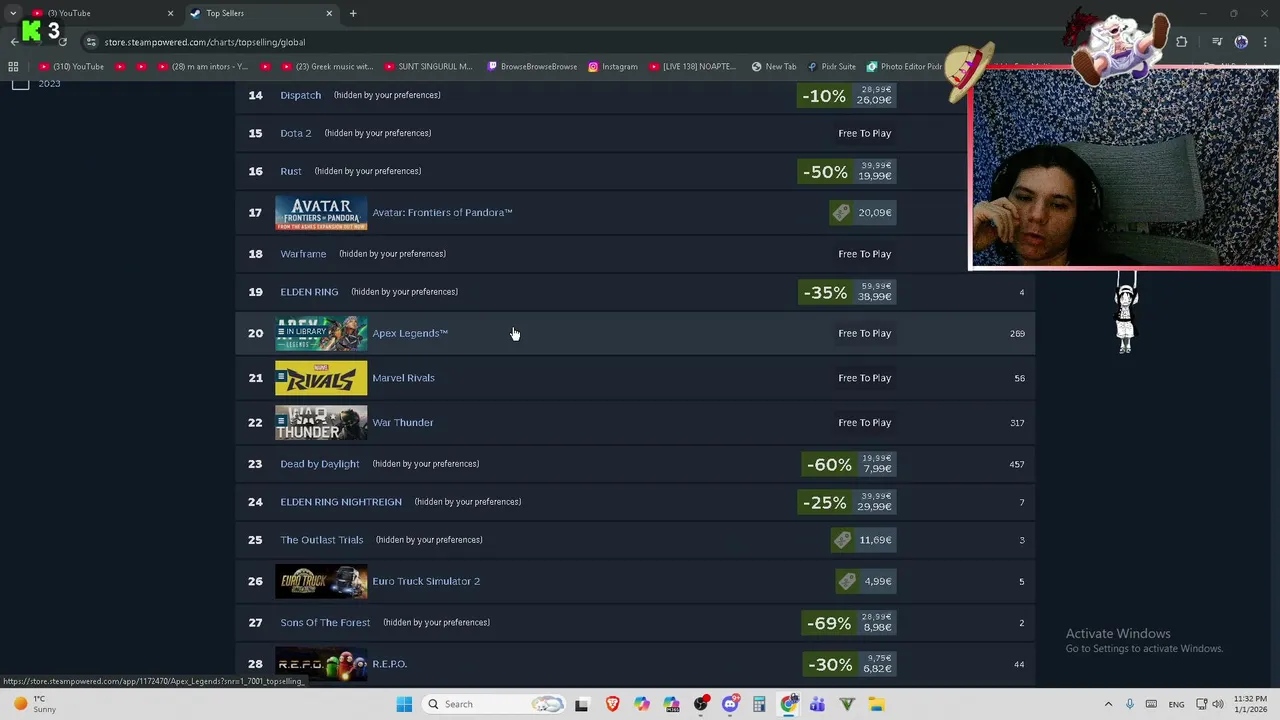Open Calculator from the taskbar
1280x720 pixels.
point(759,704)
